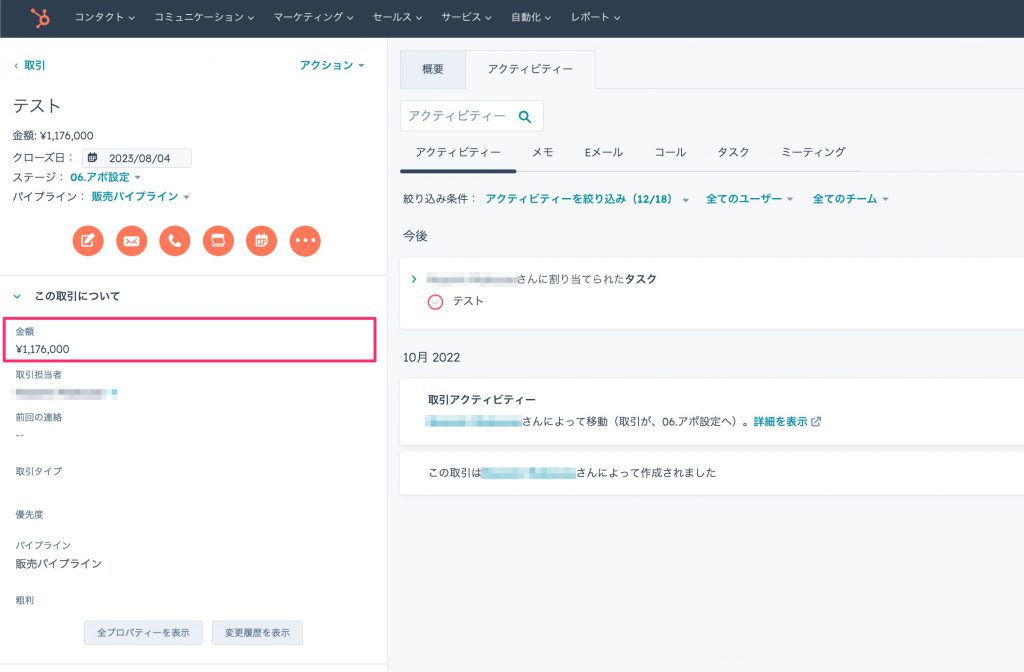Click the 10月 2022 date heading
This screenshot has width=1024, height=672.
pyautogui.click(x=431, y=358)
